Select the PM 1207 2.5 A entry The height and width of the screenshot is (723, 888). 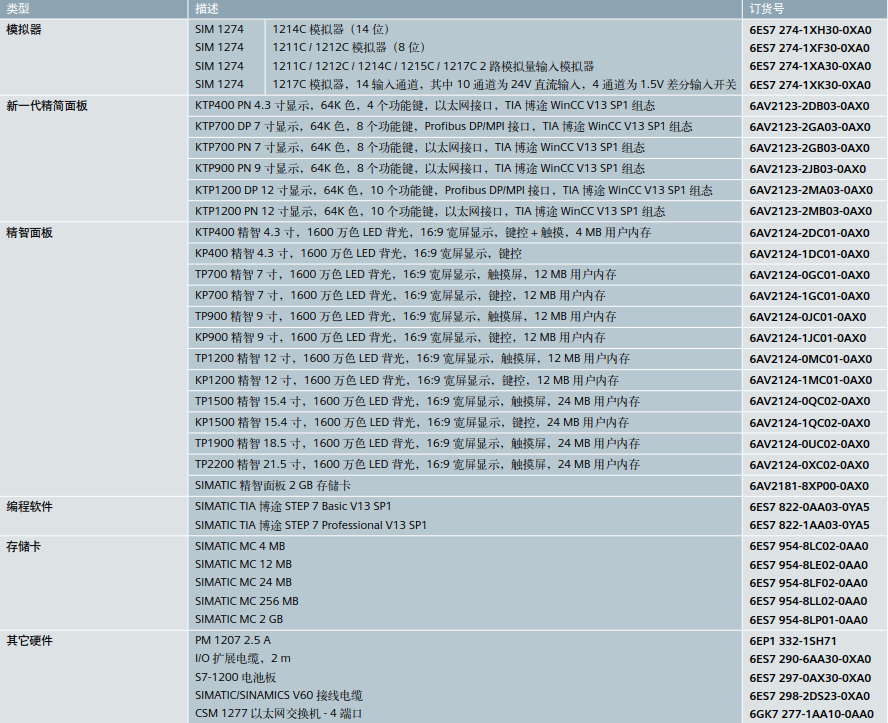[233, 640]
